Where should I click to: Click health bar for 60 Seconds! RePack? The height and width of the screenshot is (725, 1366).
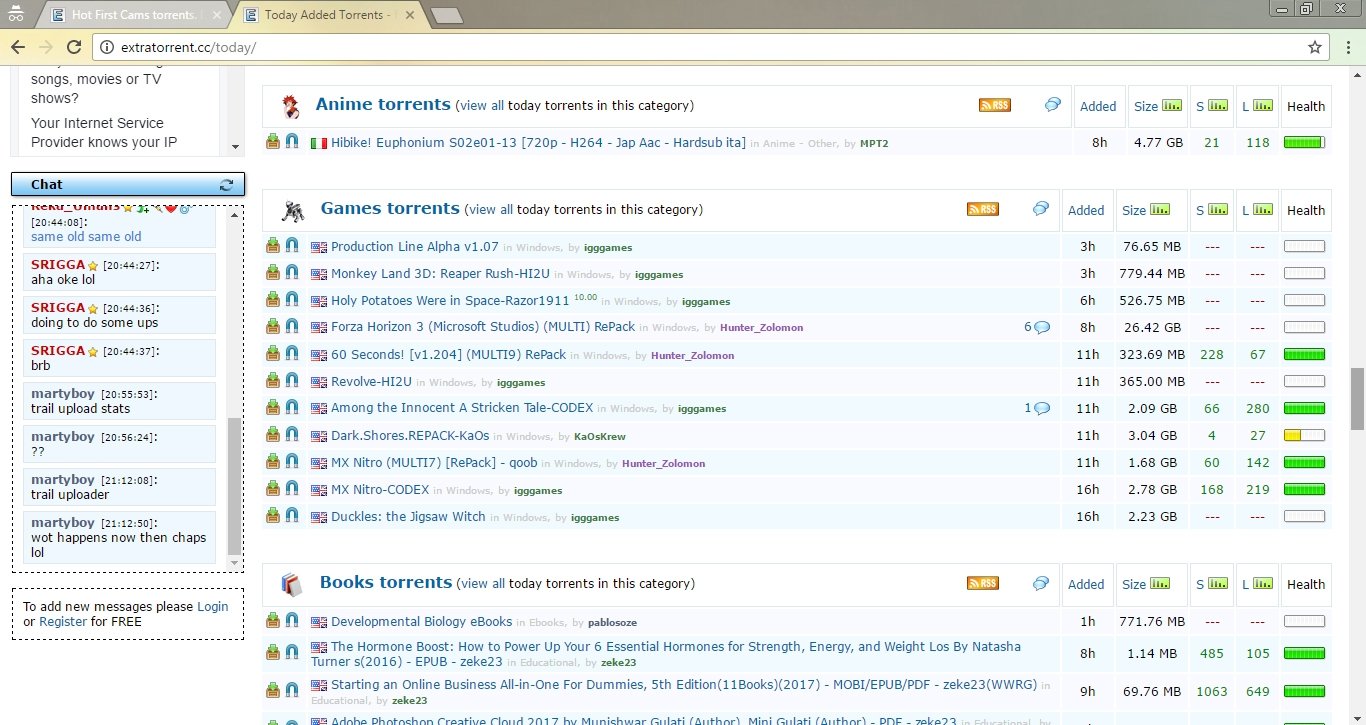point(1304,354)
